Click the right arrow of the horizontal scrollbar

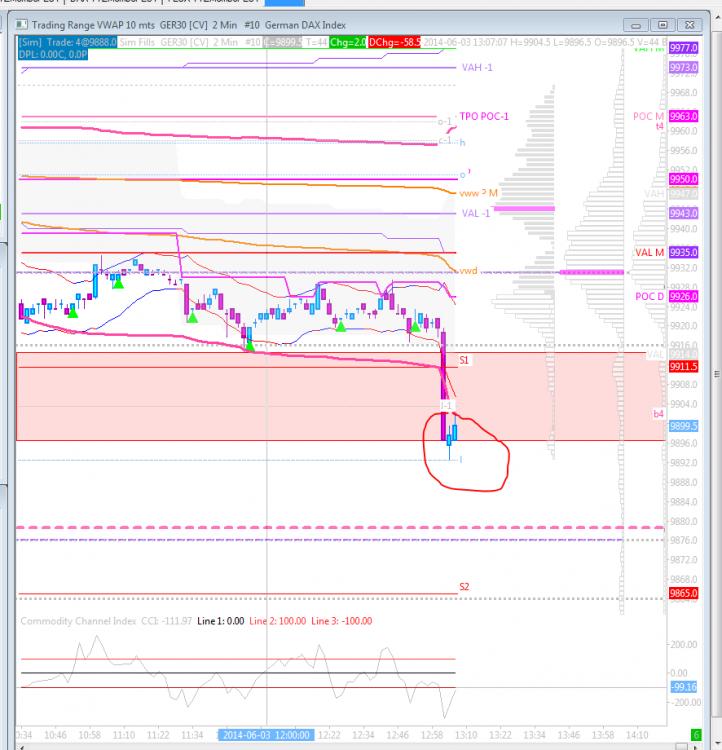[x=696, y=747]
